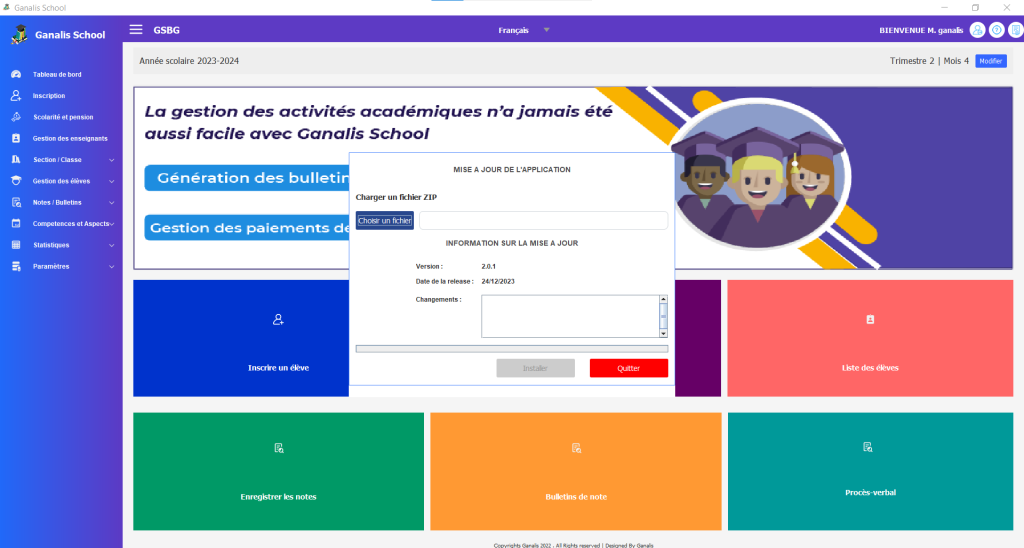Click the Génération des bulletins banner label
The height and width of the screenshot is (548, 1024).
[x=247, y=178]
